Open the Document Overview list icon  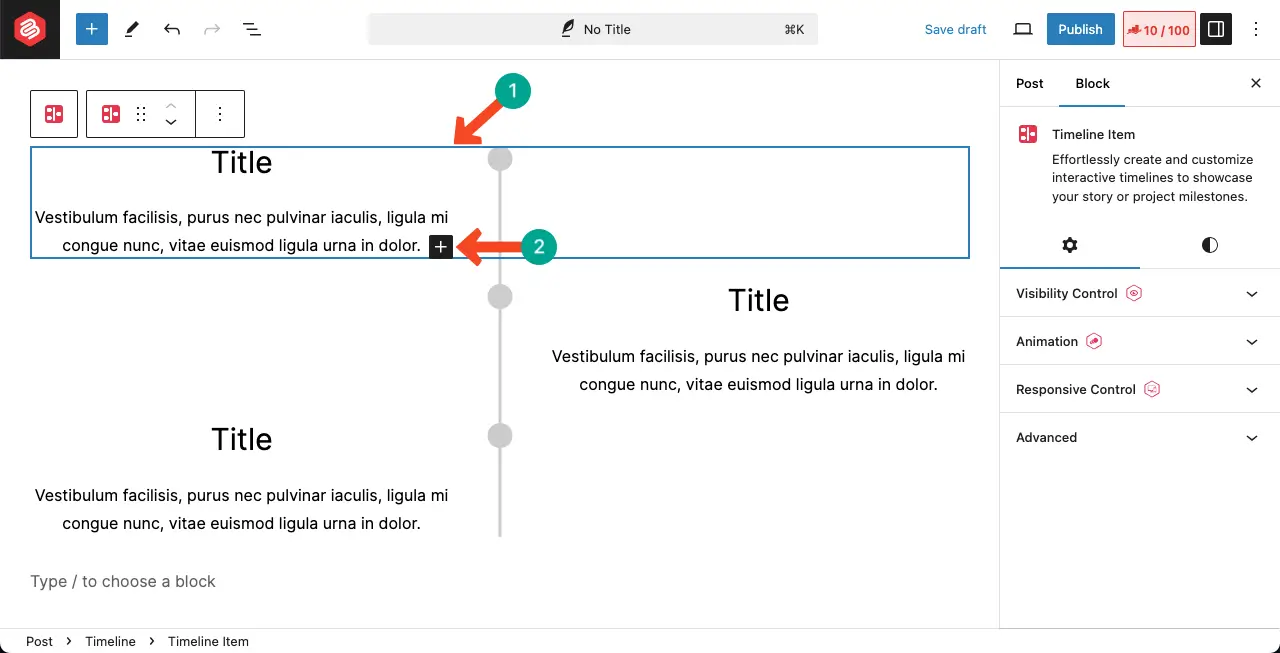click(x=252, y=29)
